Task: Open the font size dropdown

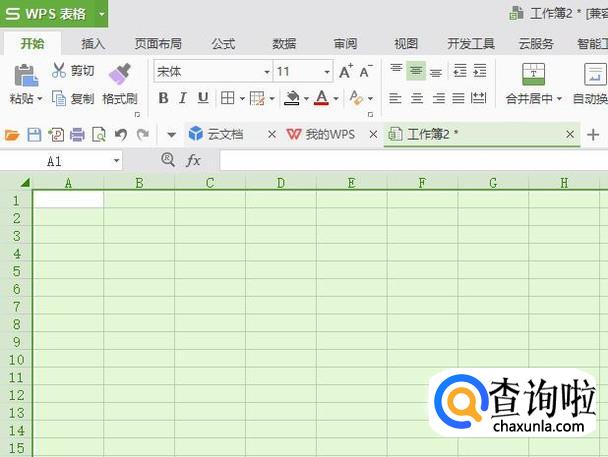Action: 327,72
